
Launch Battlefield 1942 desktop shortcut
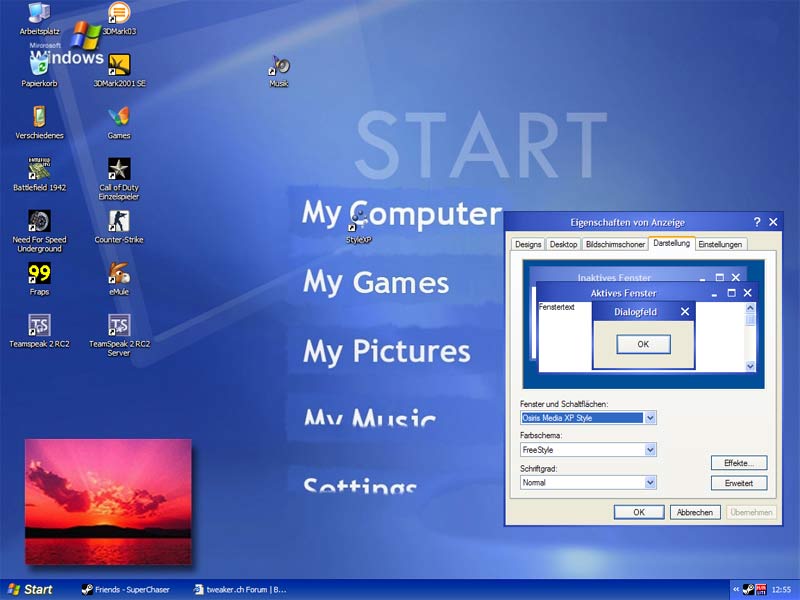pos(39,170)
